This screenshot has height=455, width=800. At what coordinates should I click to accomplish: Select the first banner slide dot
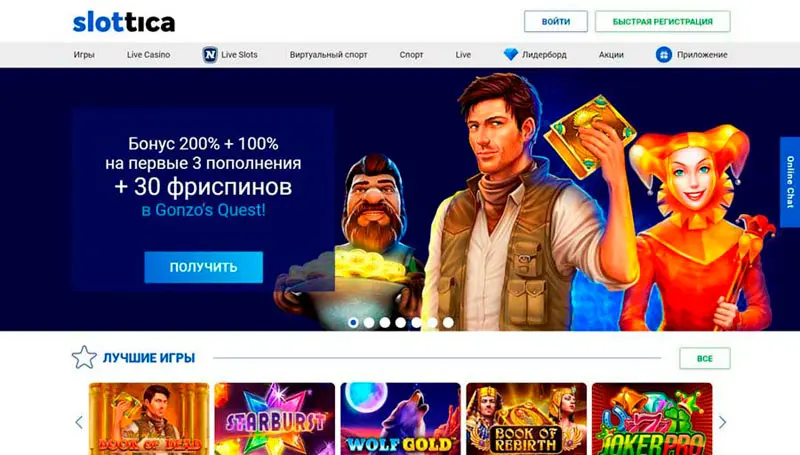coord(353,322)
